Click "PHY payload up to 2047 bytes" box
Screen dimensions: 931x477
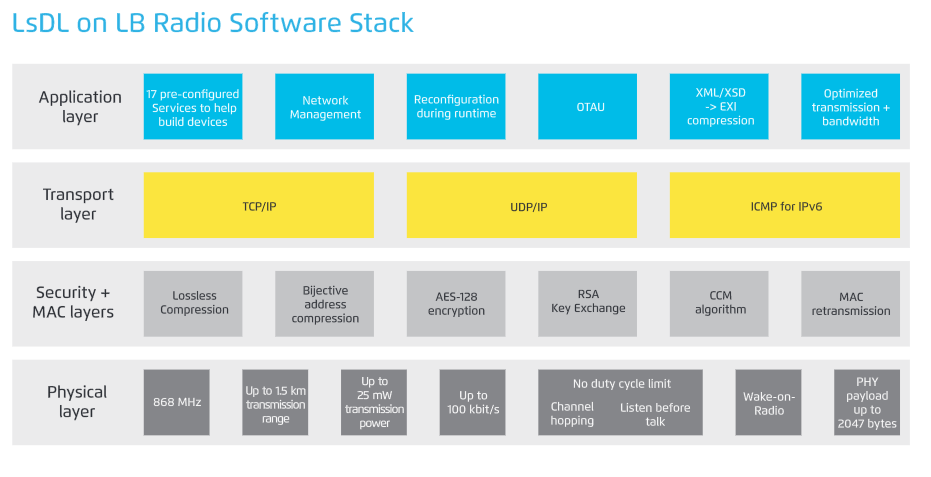[867, 402]
